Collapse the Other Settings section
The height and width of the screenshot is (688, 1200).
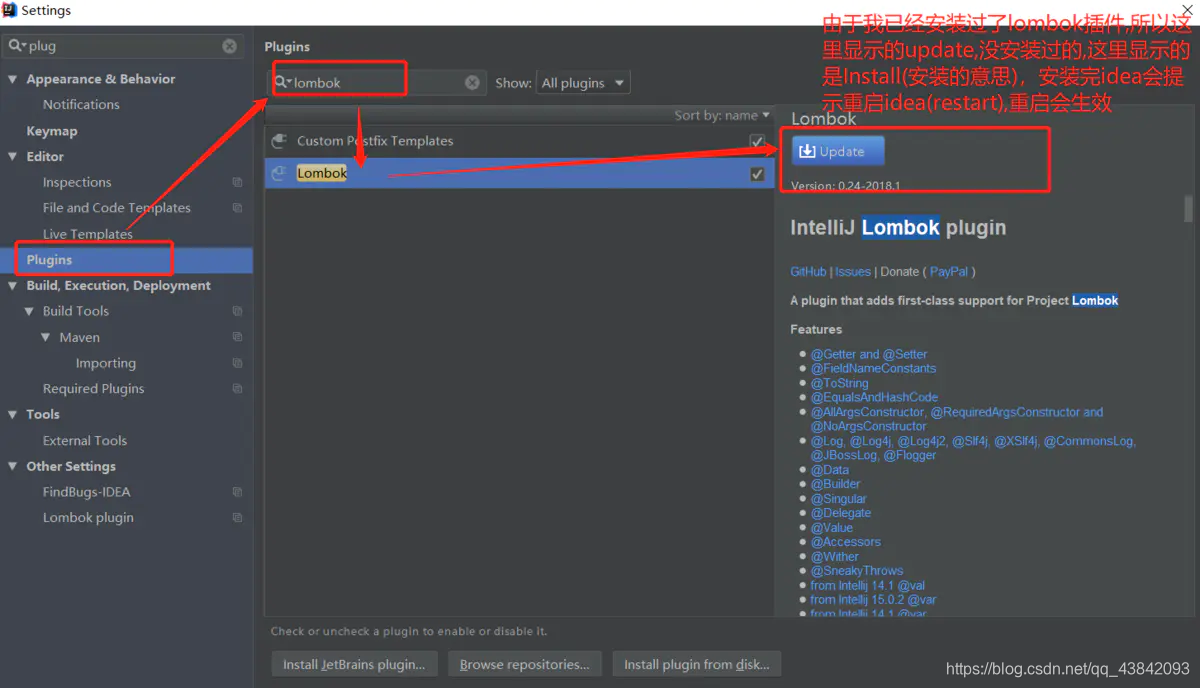pos(13,467)
